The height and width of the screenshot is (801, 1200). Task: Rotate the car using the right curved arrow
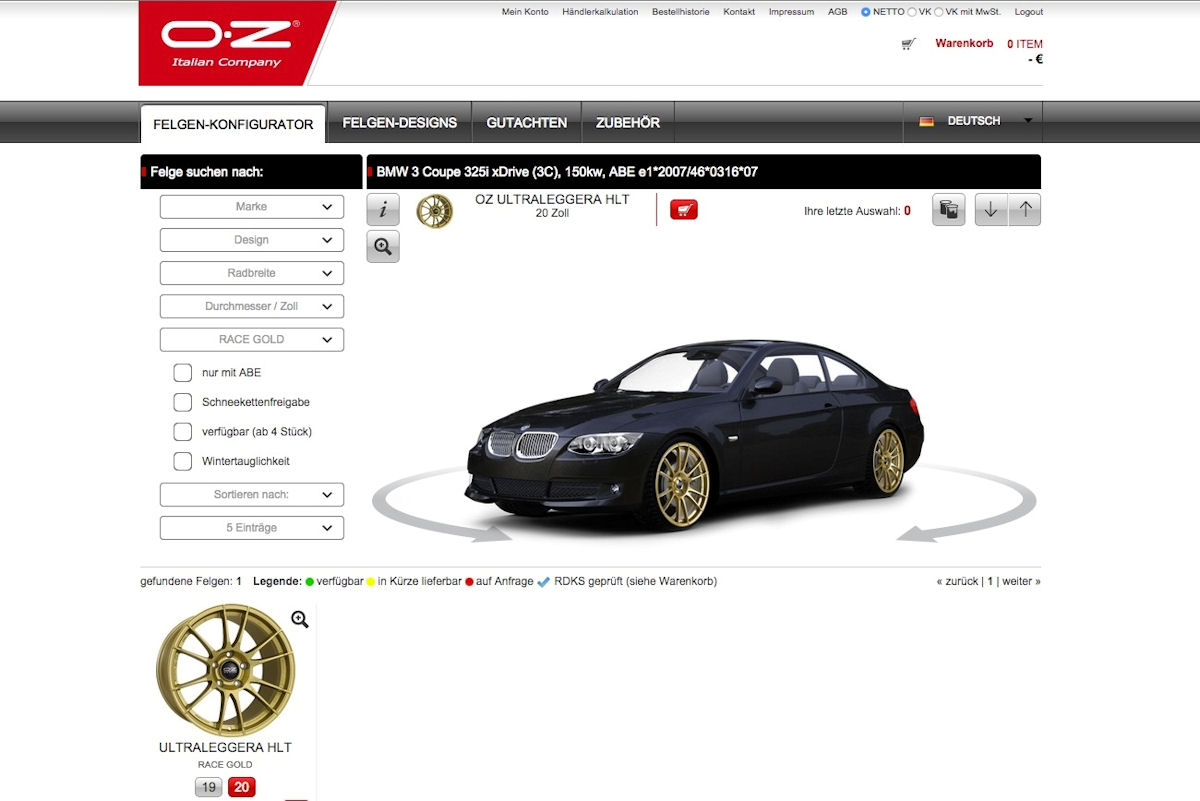click(967, 505)
